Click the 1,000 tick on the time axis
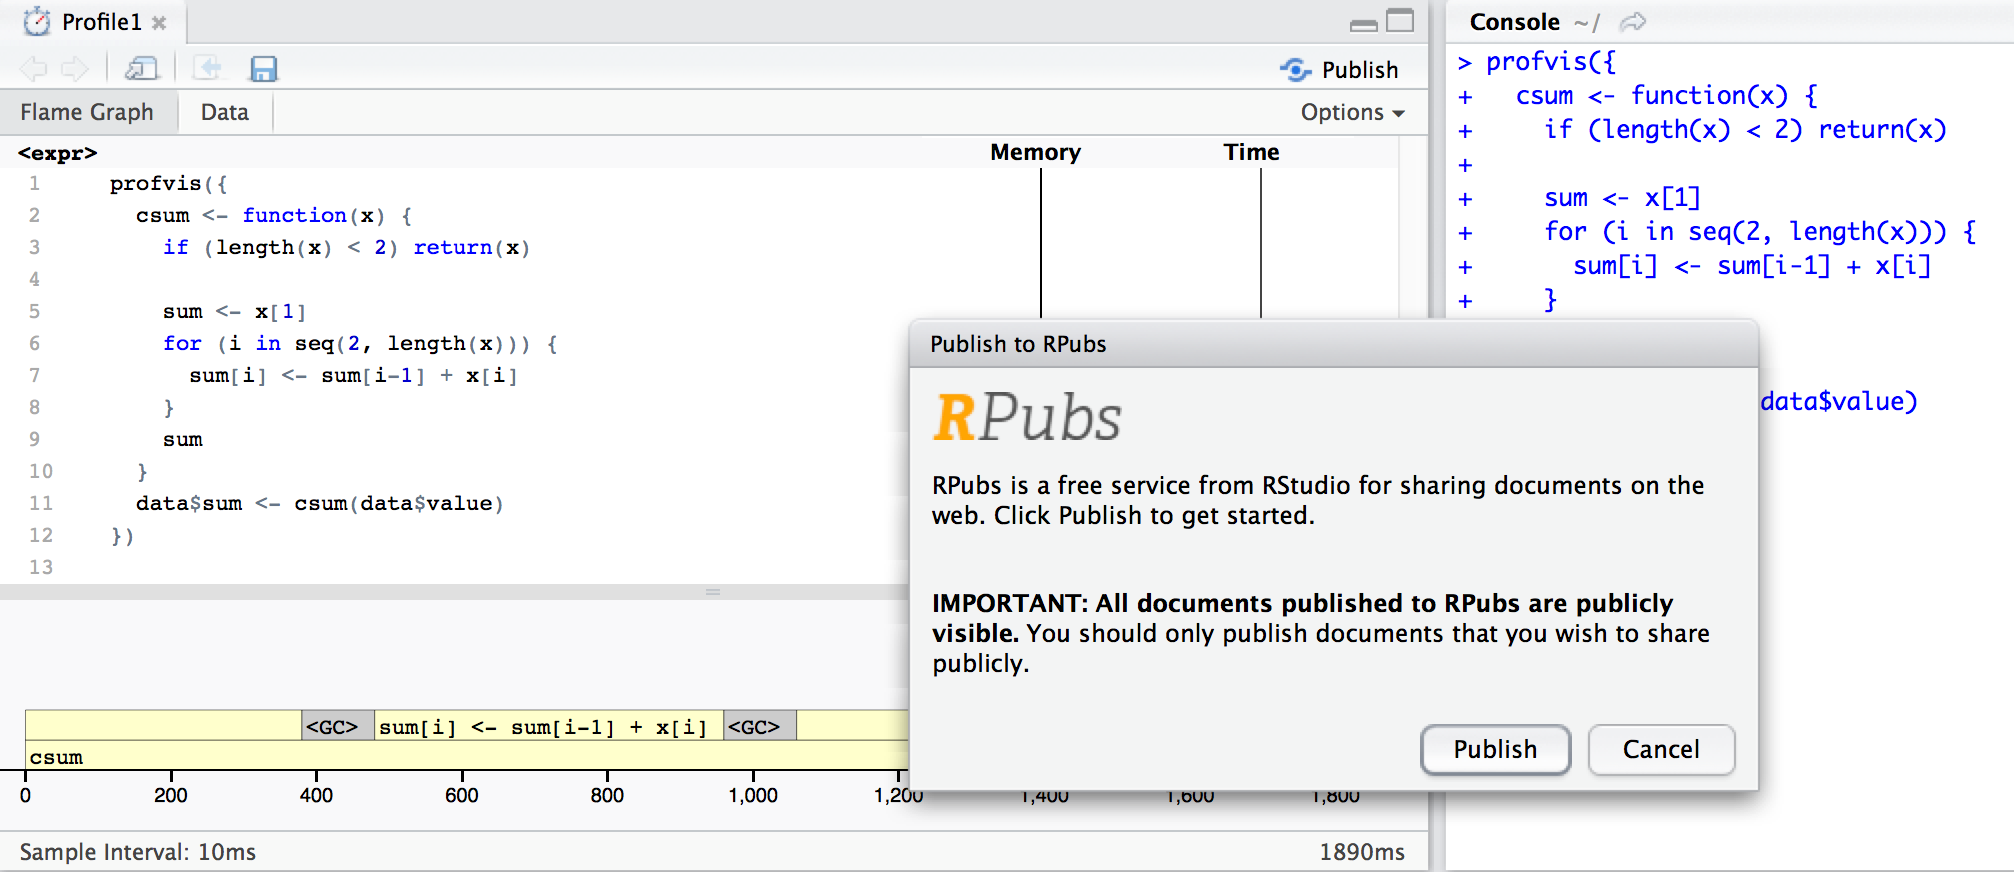This screenshot has height=872, width=2014. (x=753, y=795)
